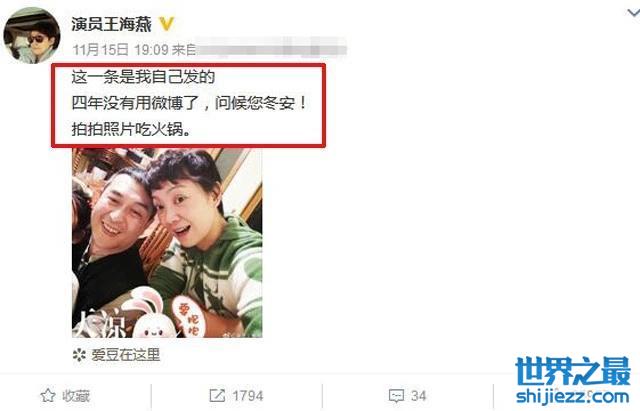Open the blurred post source link
The height and width of the screenshot is (411, 640).
271,50
